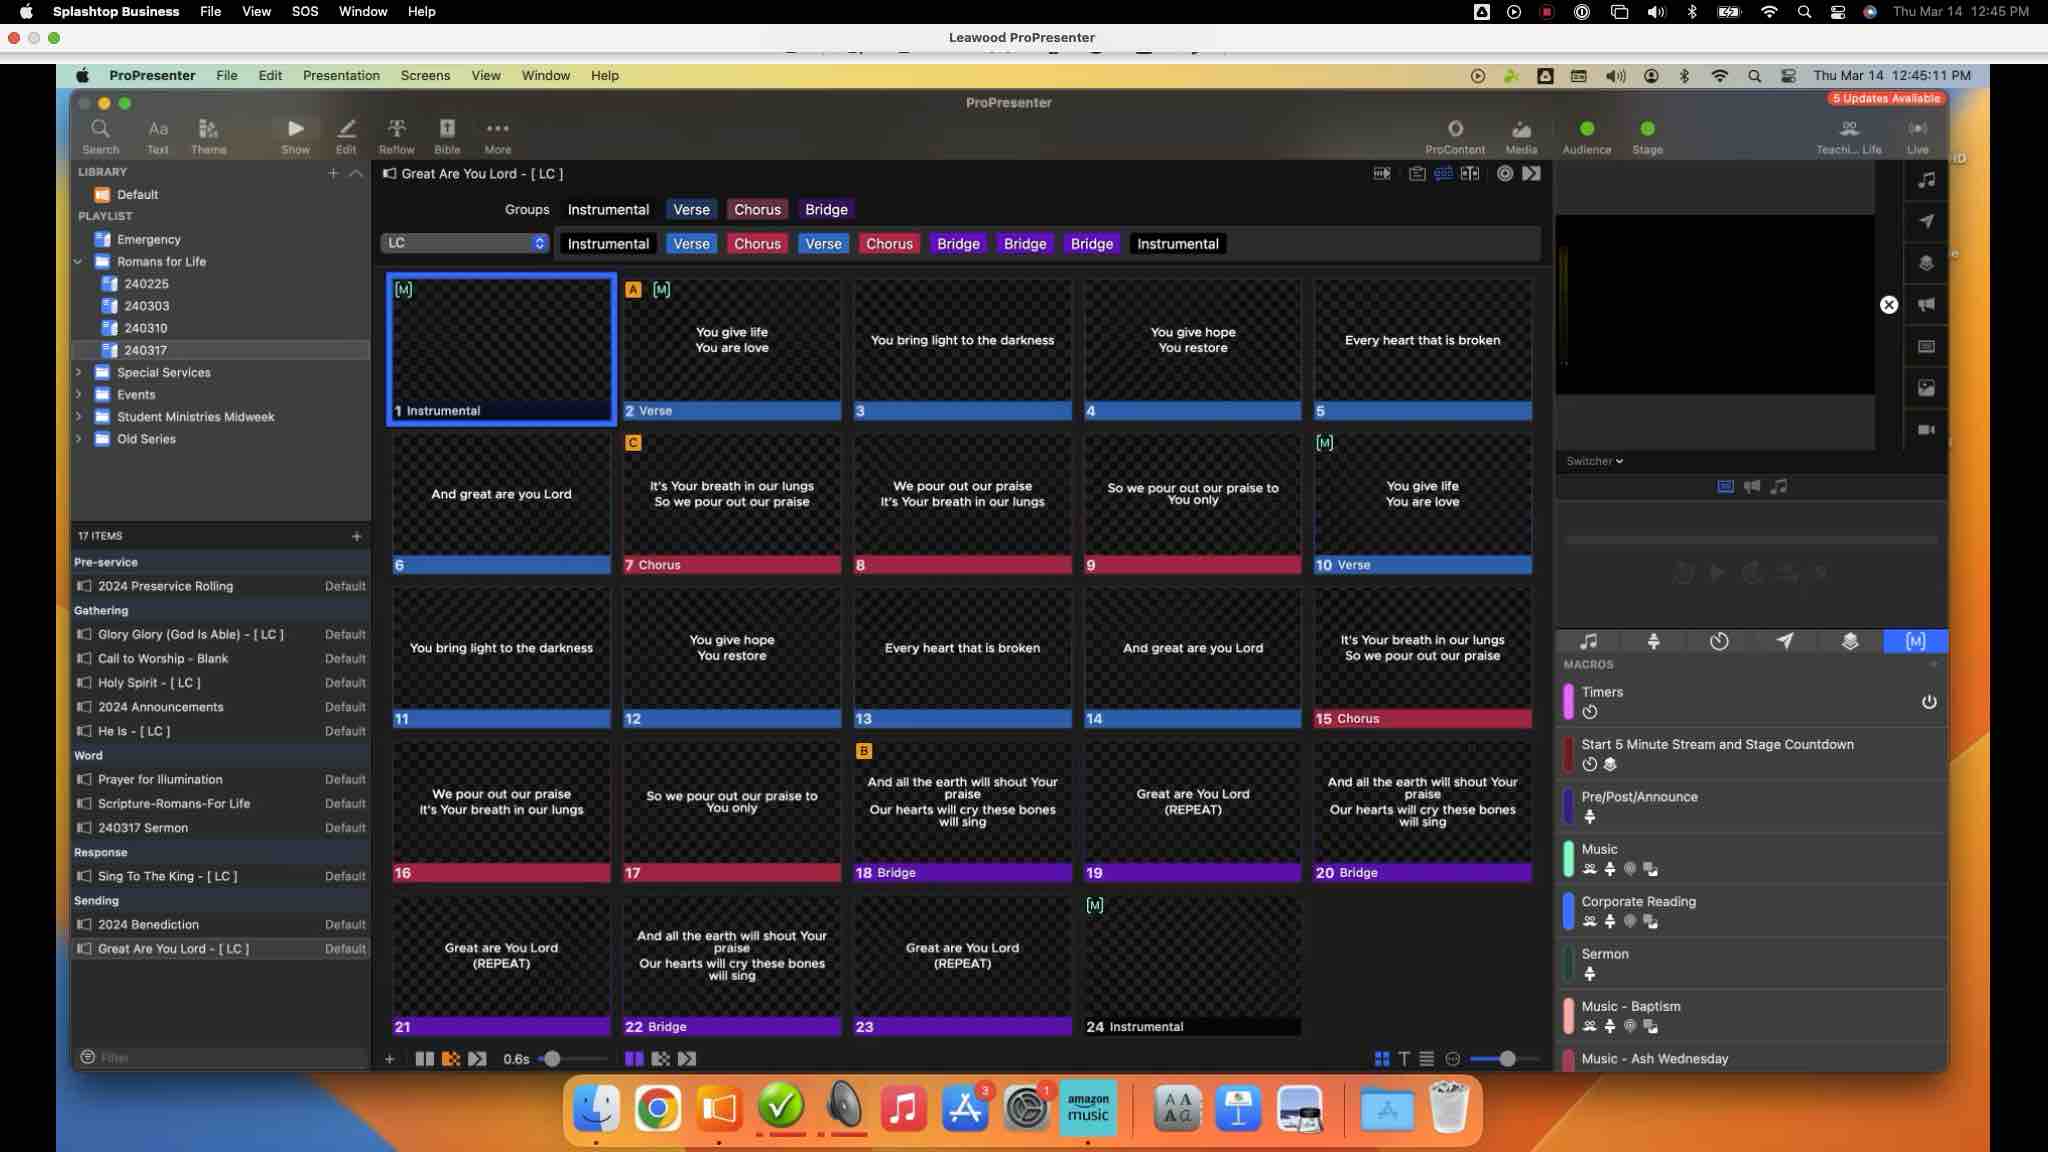Screen dimensions: 2048x1152
Task: Open the Timers clock tab icon
Action: pos(1718,641)
